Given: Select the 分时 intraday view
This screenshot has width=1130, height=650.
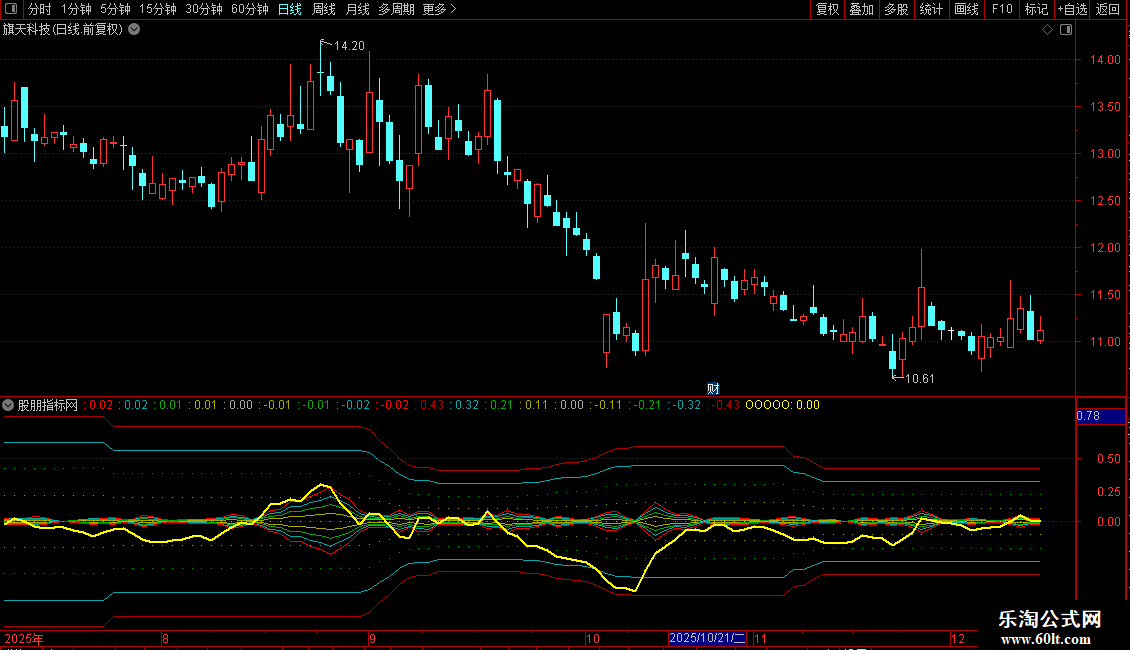Looking at the screenshot, I should (x=39, y=10).
